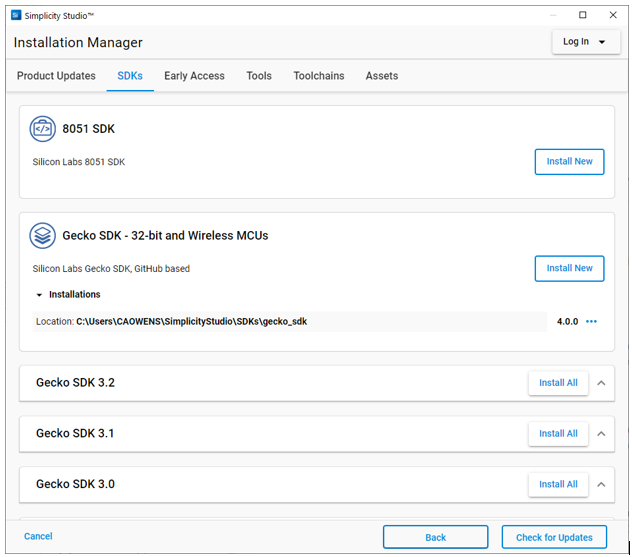Click the Silicon Labs 8051 SDK description
This screenshot has height=557, width=632.
[79, 162]
